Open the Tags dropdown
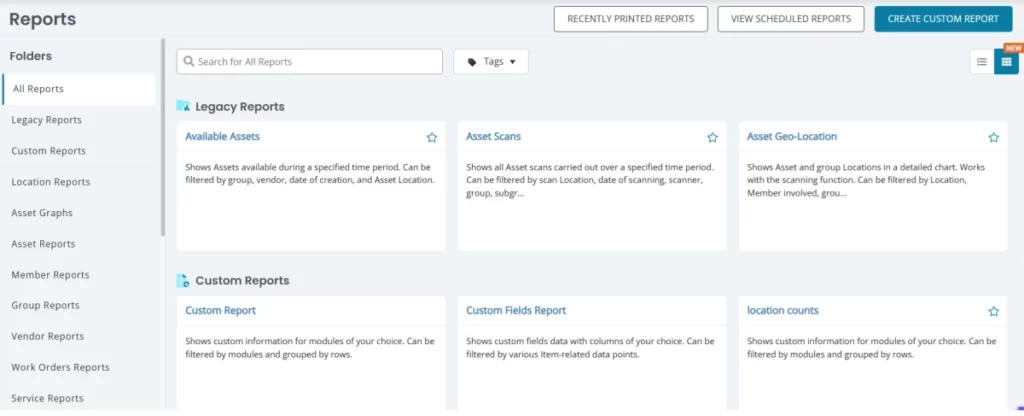The image size is (1024, 416). 491,61
